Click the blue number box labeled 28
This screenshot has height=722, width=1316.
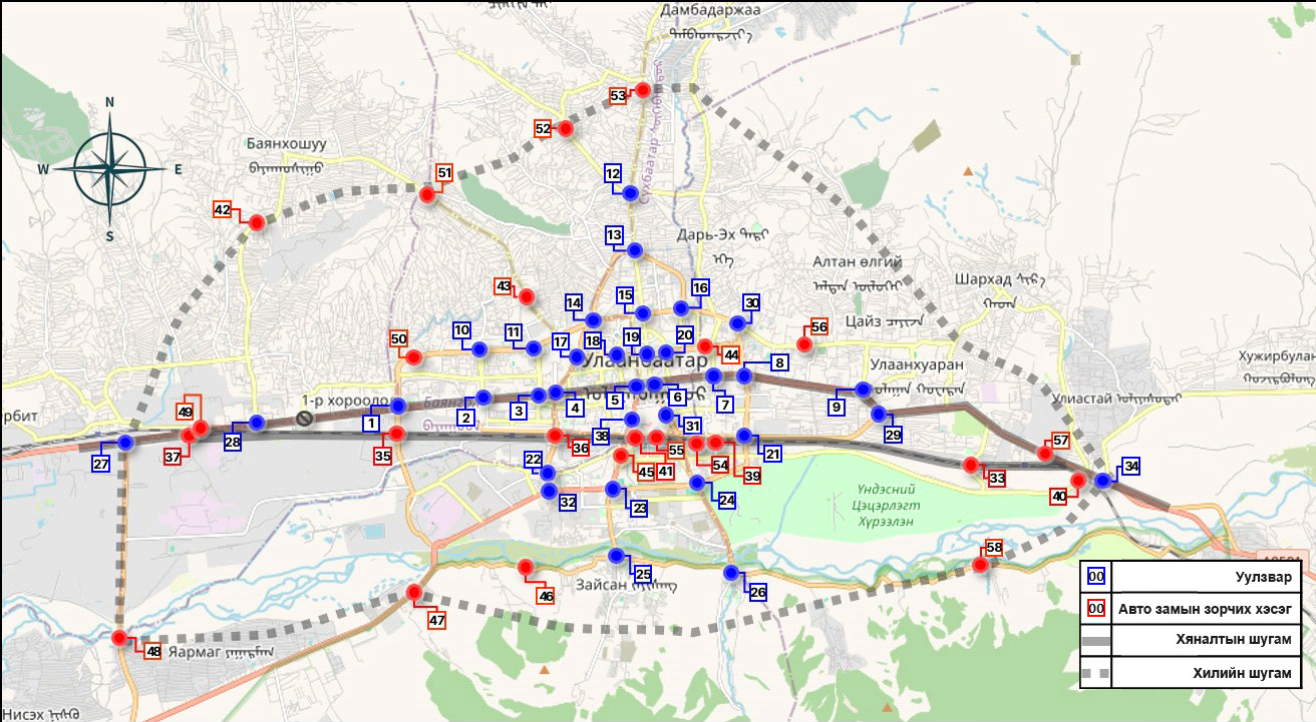[232, 443]
